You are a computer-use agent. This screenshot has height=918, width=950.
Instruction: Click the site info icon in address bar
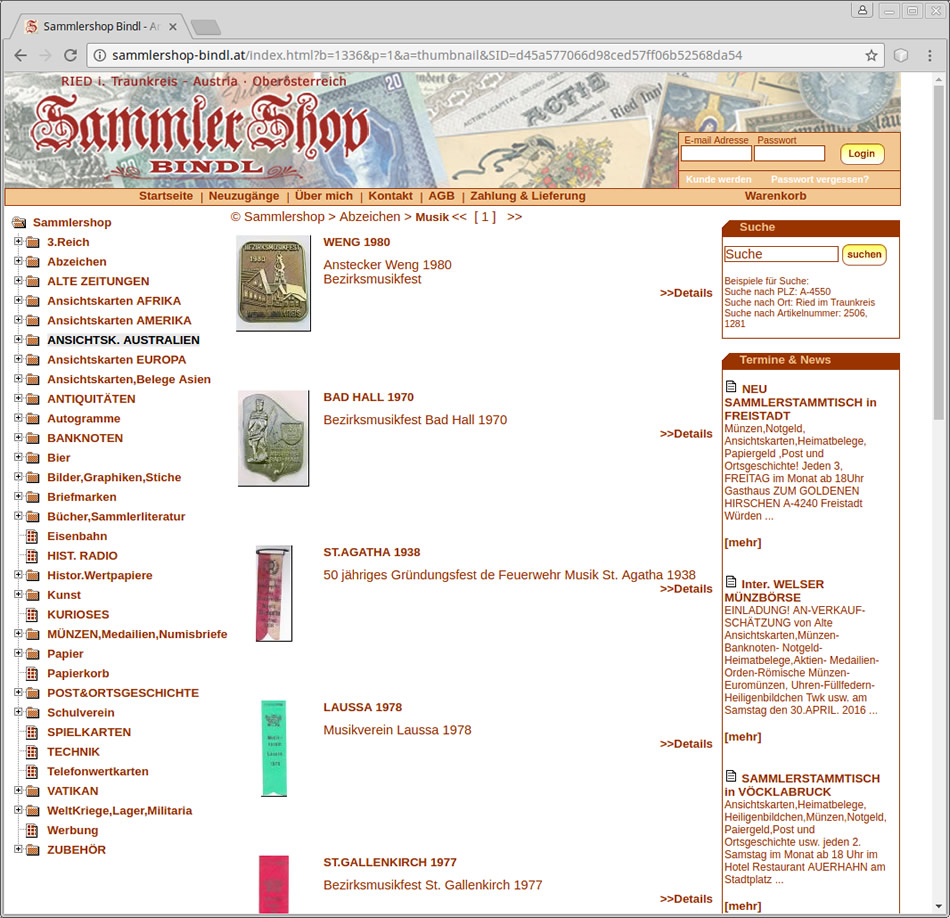[x=99, y=55]
